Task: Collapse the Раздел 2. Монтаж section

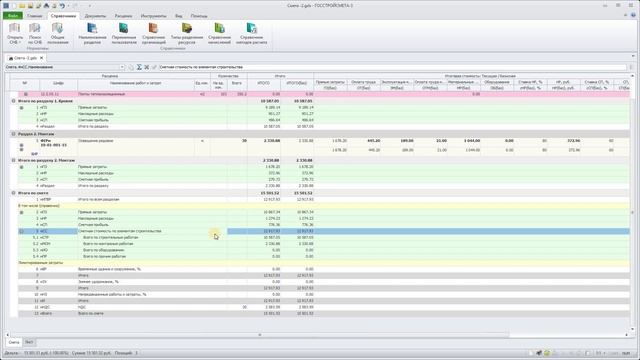Action: point(13,134)
